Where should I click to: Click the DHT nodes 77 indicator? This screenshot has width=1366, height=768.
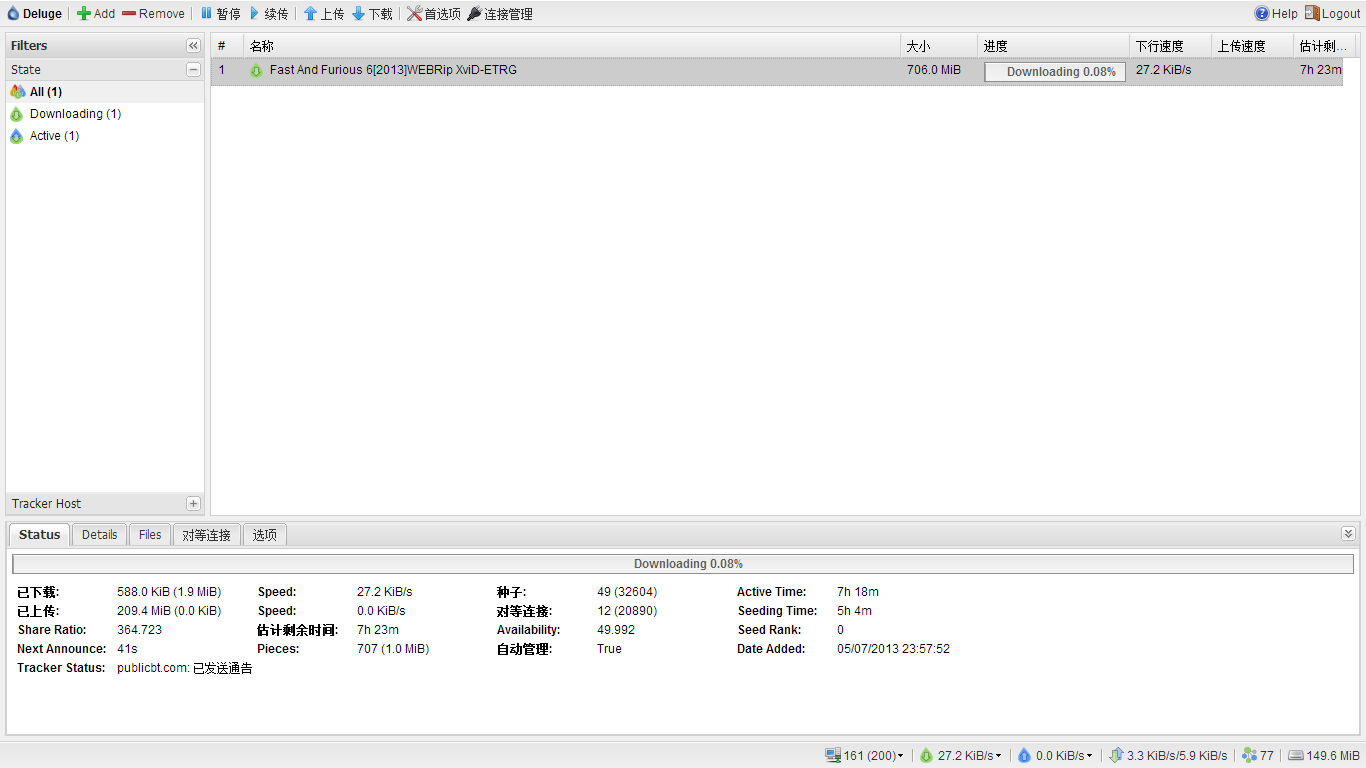coord(1258,756)
